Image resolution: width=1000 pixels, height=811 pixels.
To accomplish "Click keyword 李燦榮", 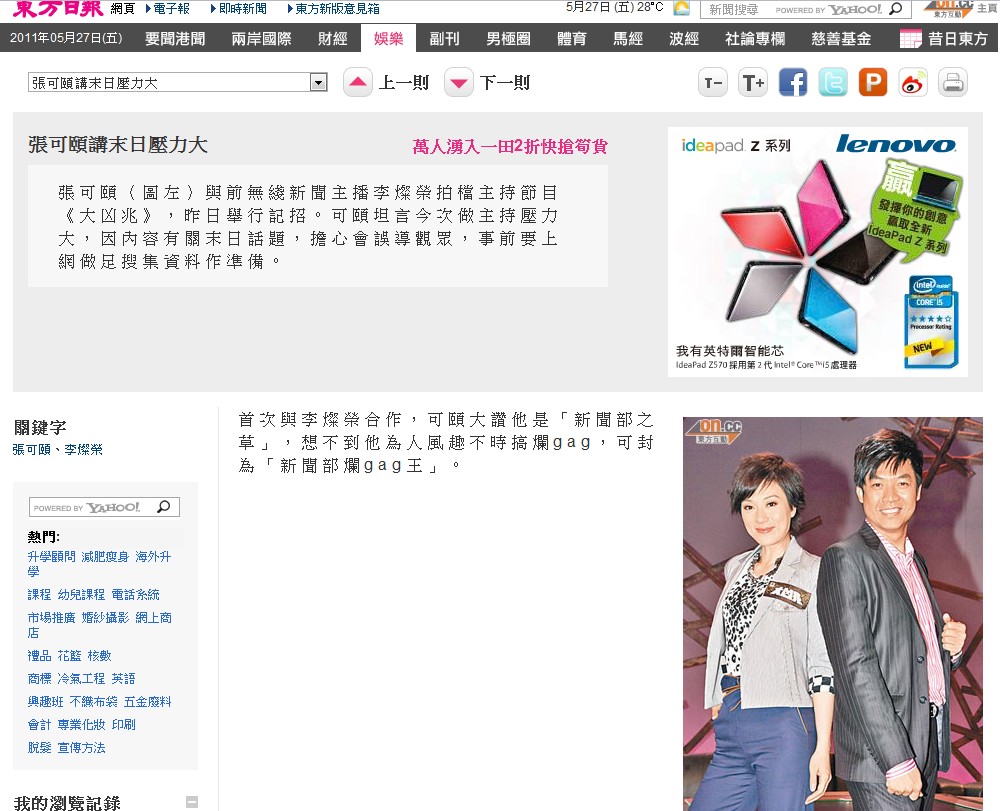I will (84, 449).
